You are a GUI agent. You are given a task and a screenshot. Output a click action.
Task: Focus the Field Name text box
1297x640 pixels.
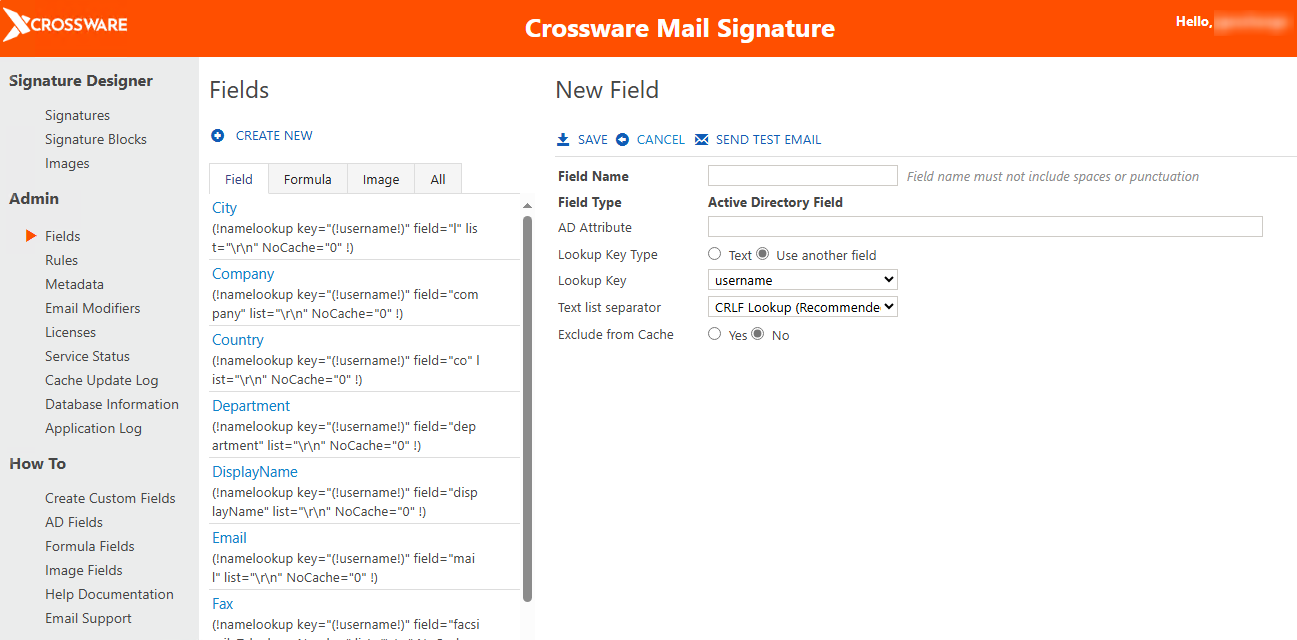click(x=802, y=176)
